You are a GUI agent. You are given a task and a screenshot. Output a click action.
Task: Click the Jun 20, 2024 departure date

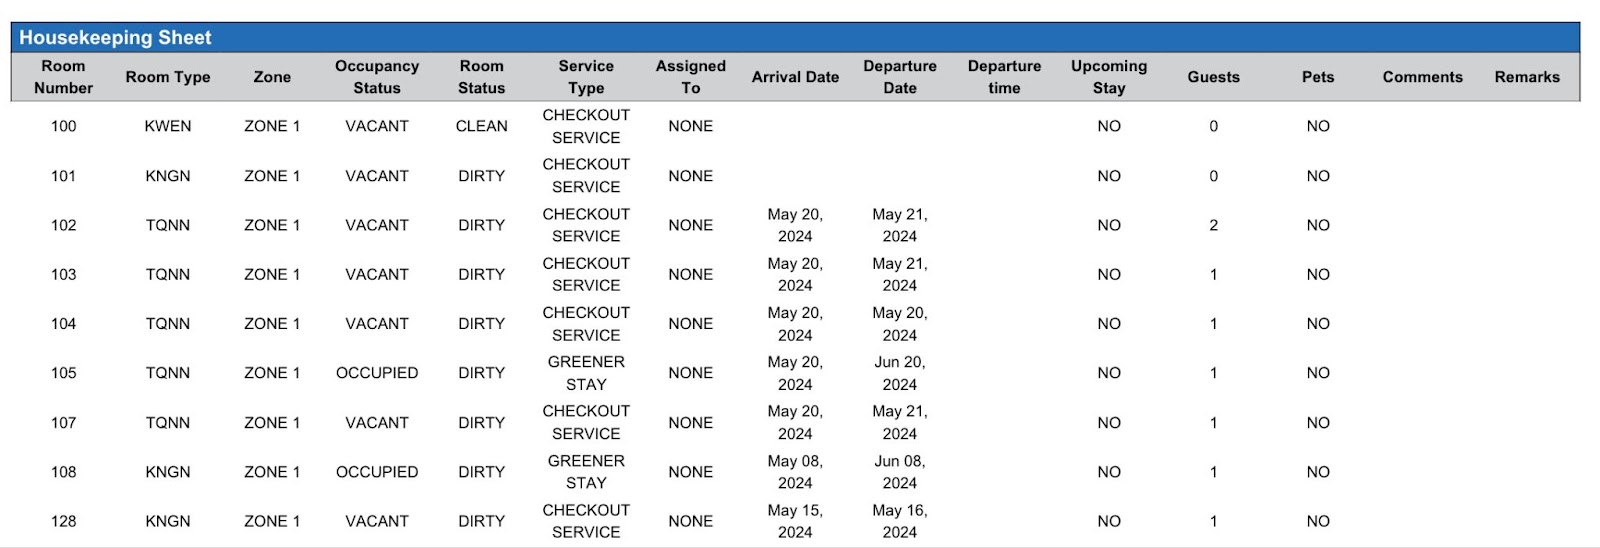900,373
